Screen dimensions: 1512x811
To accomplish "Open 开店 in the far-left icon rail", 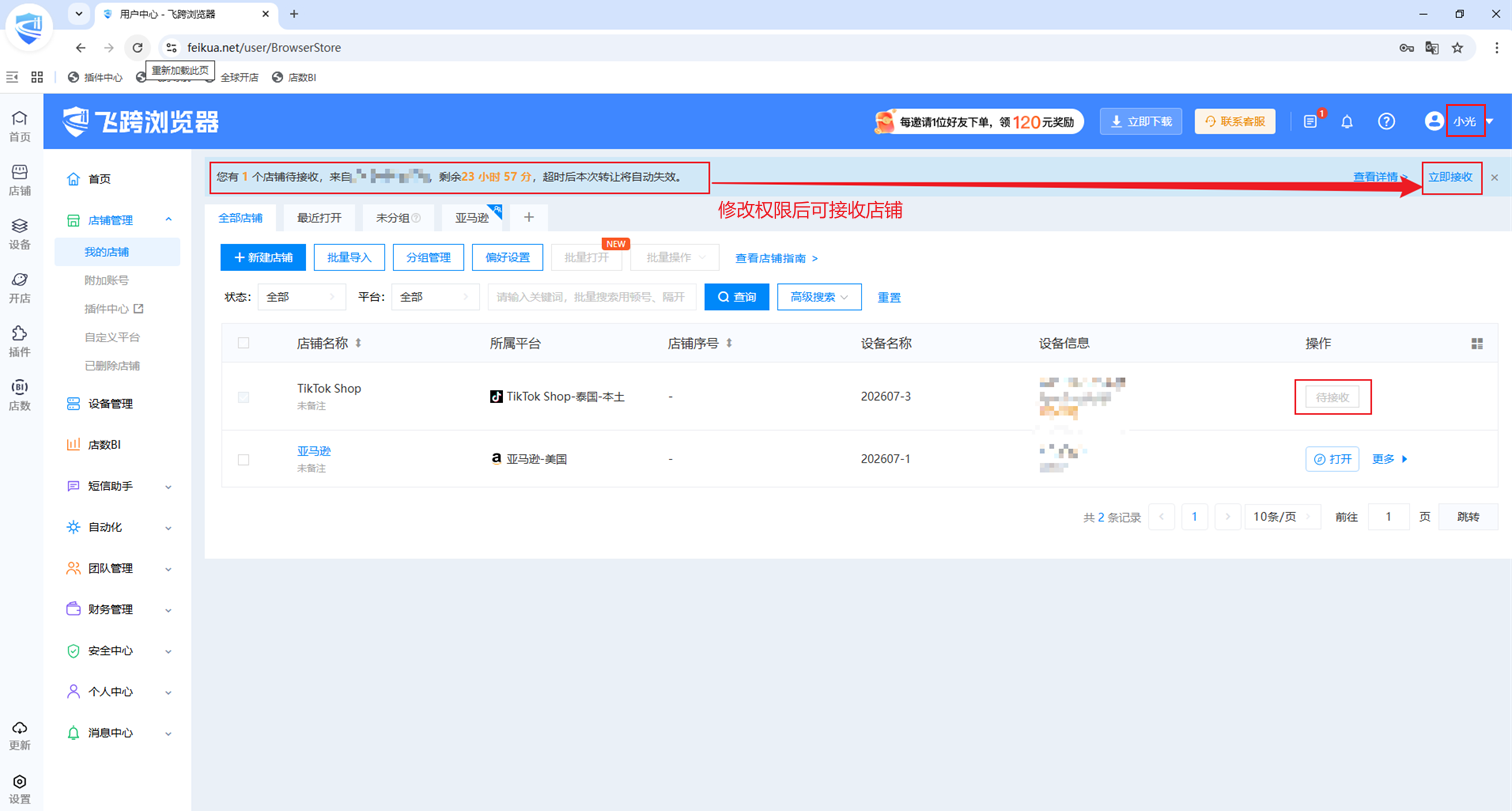I will point(20,289).
